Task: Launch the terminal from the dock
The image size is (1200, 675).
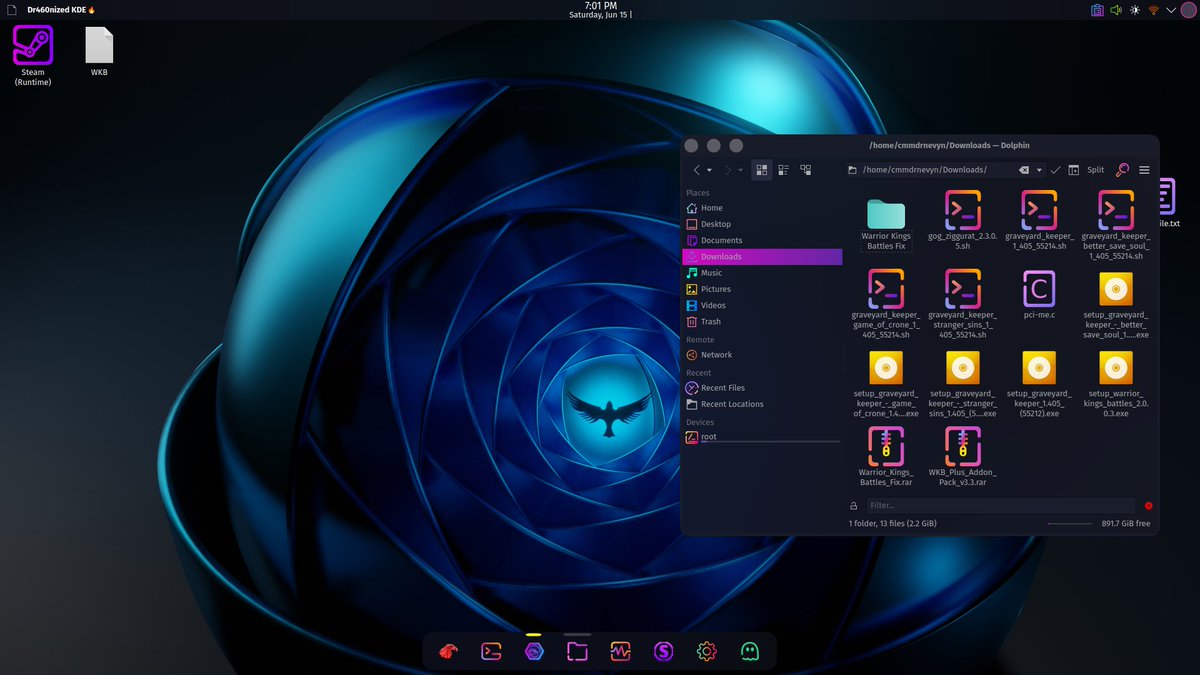Action: pos(491,651)
